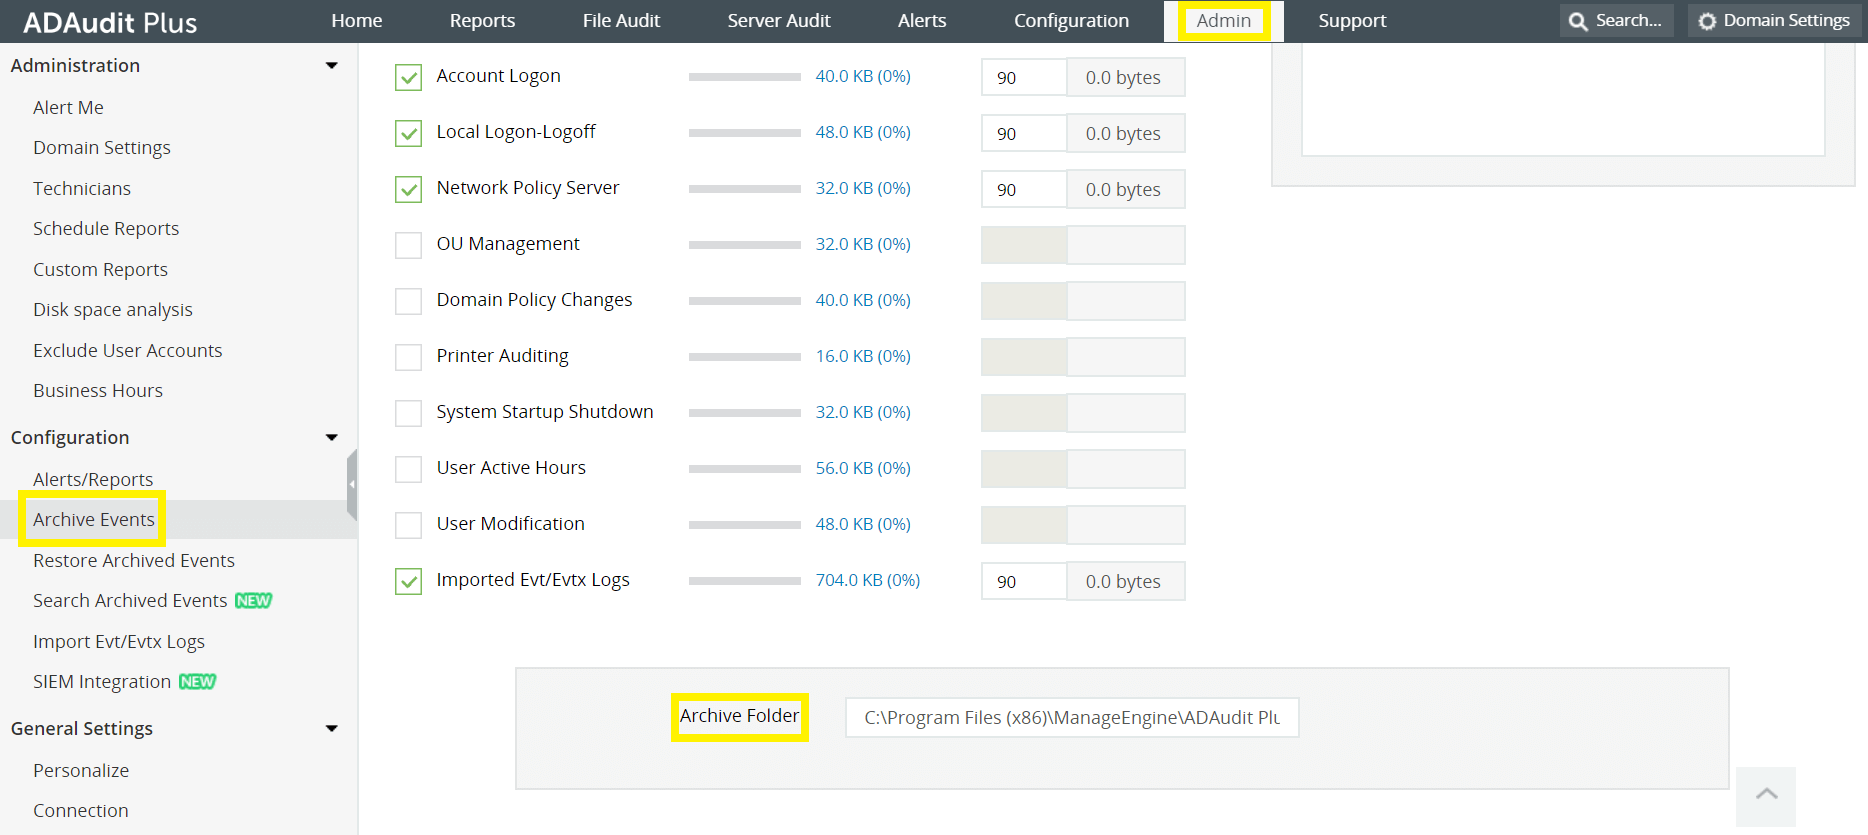1868x835 pixels.
Task: Switch to the File Audit tab
Action: (621, 21)
